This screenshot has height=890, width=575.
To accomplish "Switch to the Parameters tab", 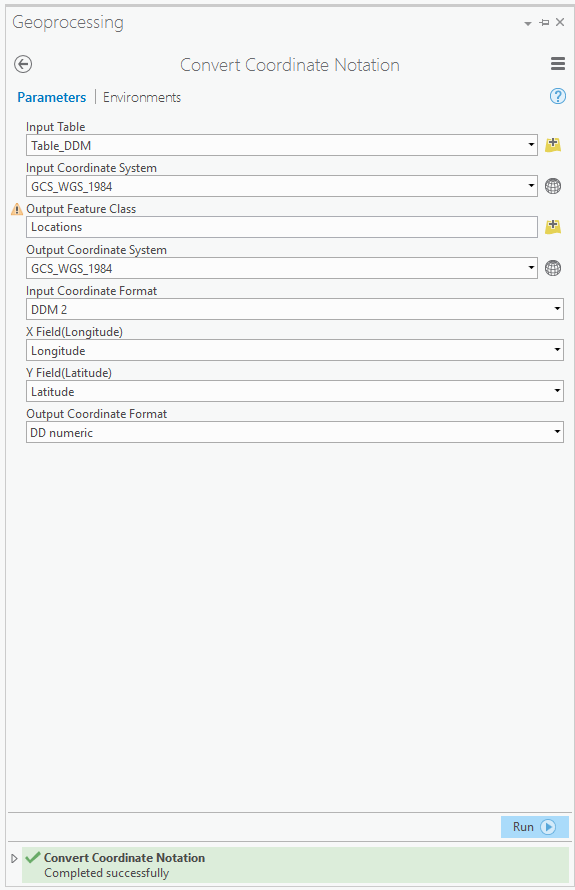I will 52,97.
